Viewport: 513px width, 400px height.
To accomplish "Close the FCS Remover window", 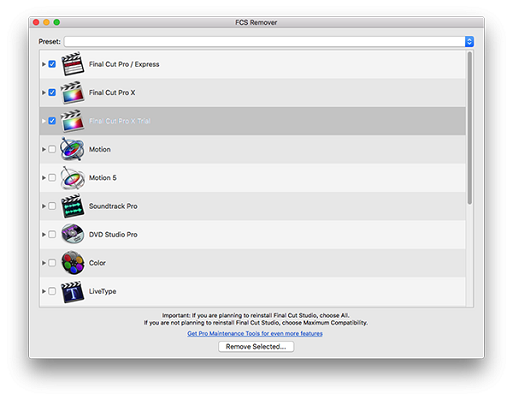I will click(36, 22).
